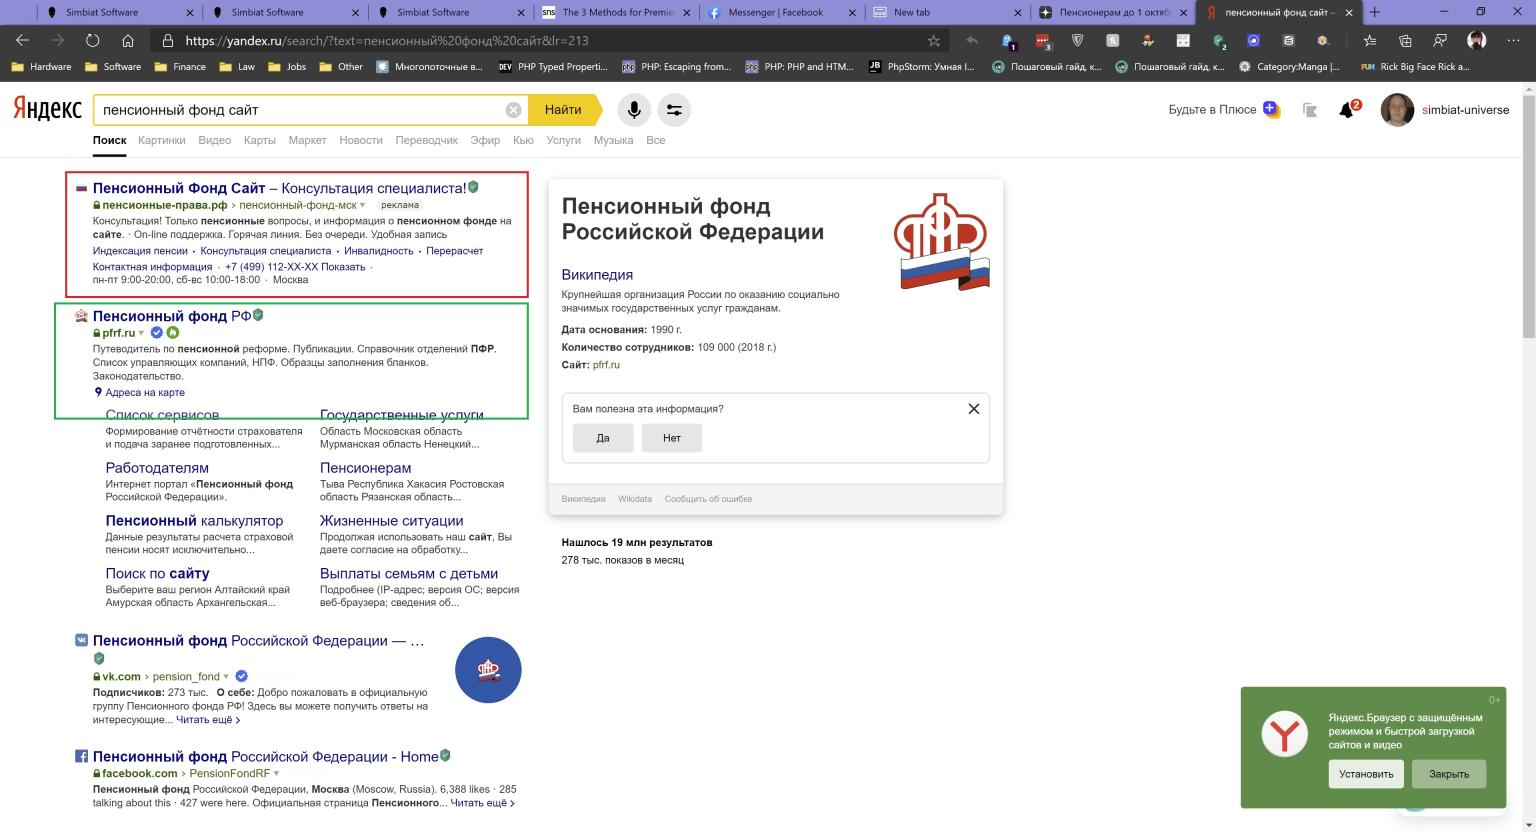Click the verified checkmark next to vk.com/pension_fond

[242, 676]
